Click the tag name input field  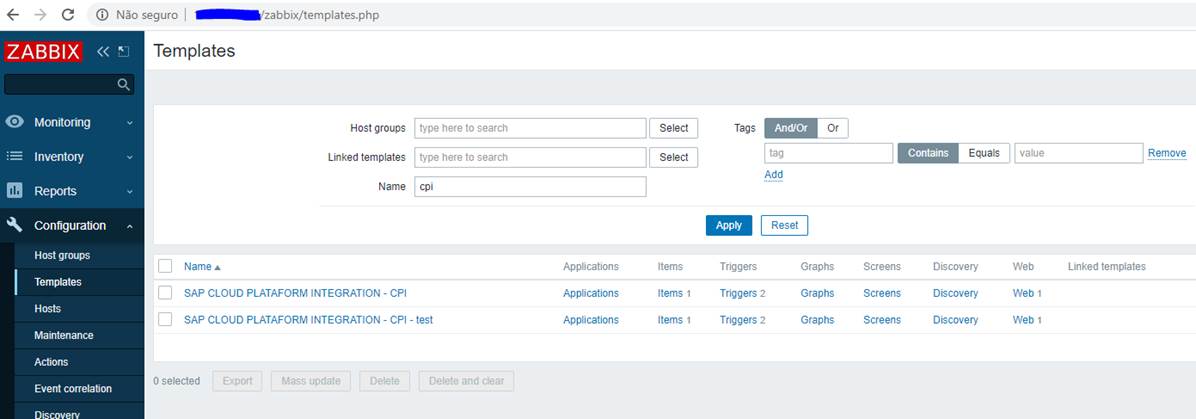point(828,153)
